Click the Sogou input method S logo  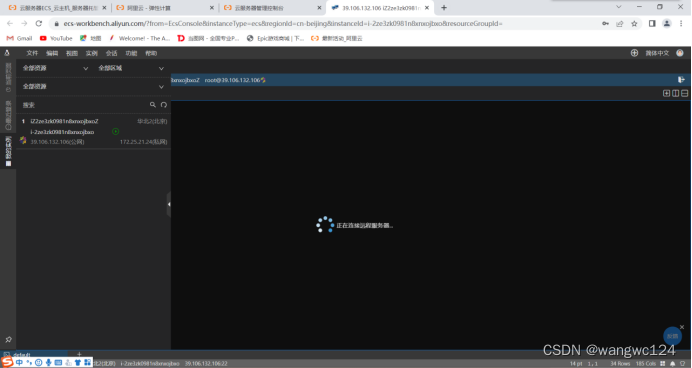[x=8, y=362]
